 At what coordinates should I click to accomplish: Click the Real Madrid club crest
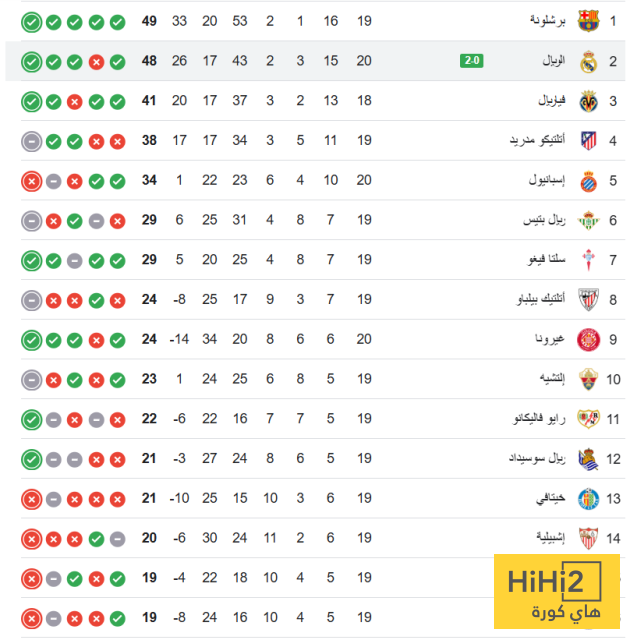pyautogui.click(x=589, y=61)
